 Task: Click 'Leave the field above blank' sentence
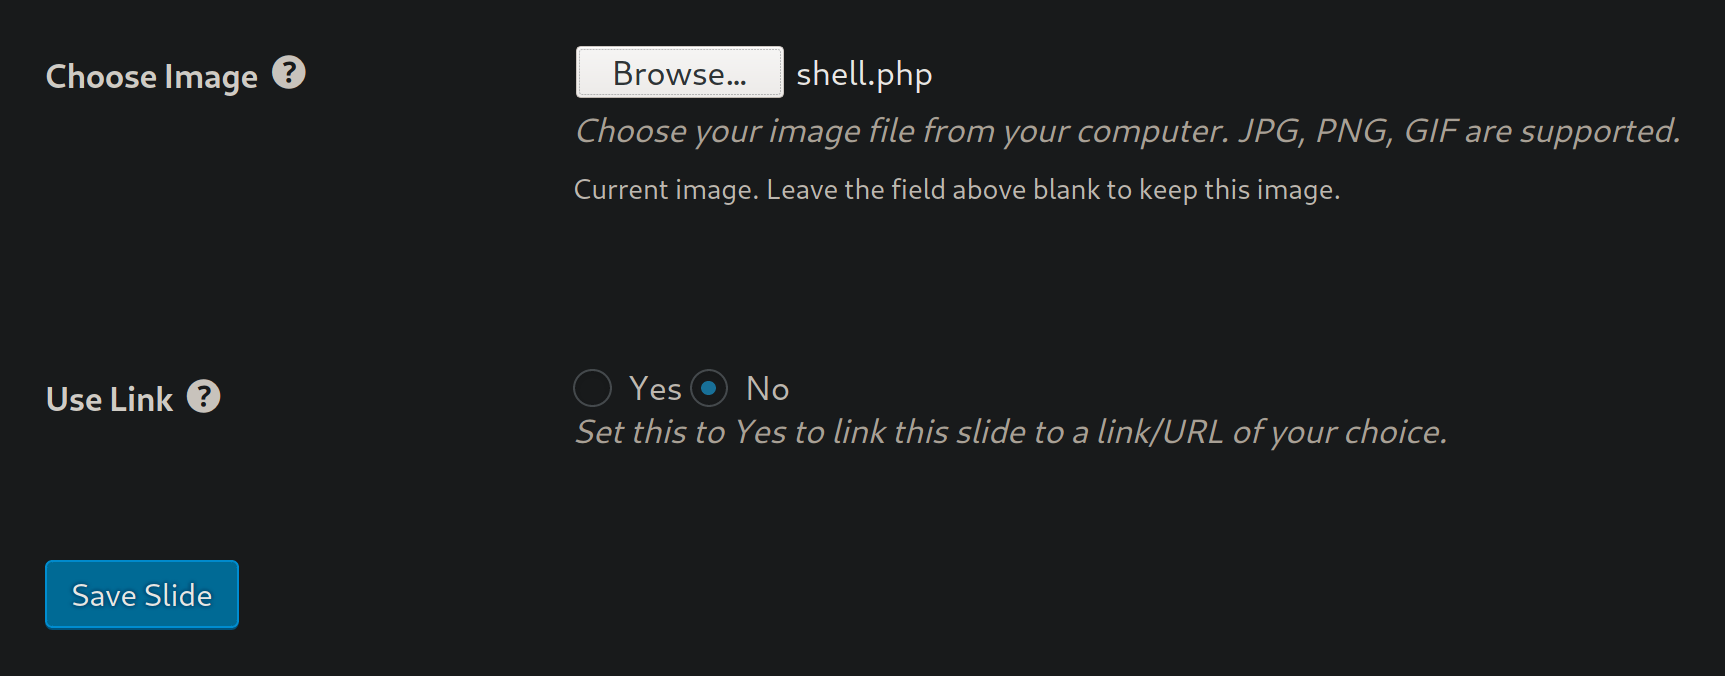(1053, 190)
